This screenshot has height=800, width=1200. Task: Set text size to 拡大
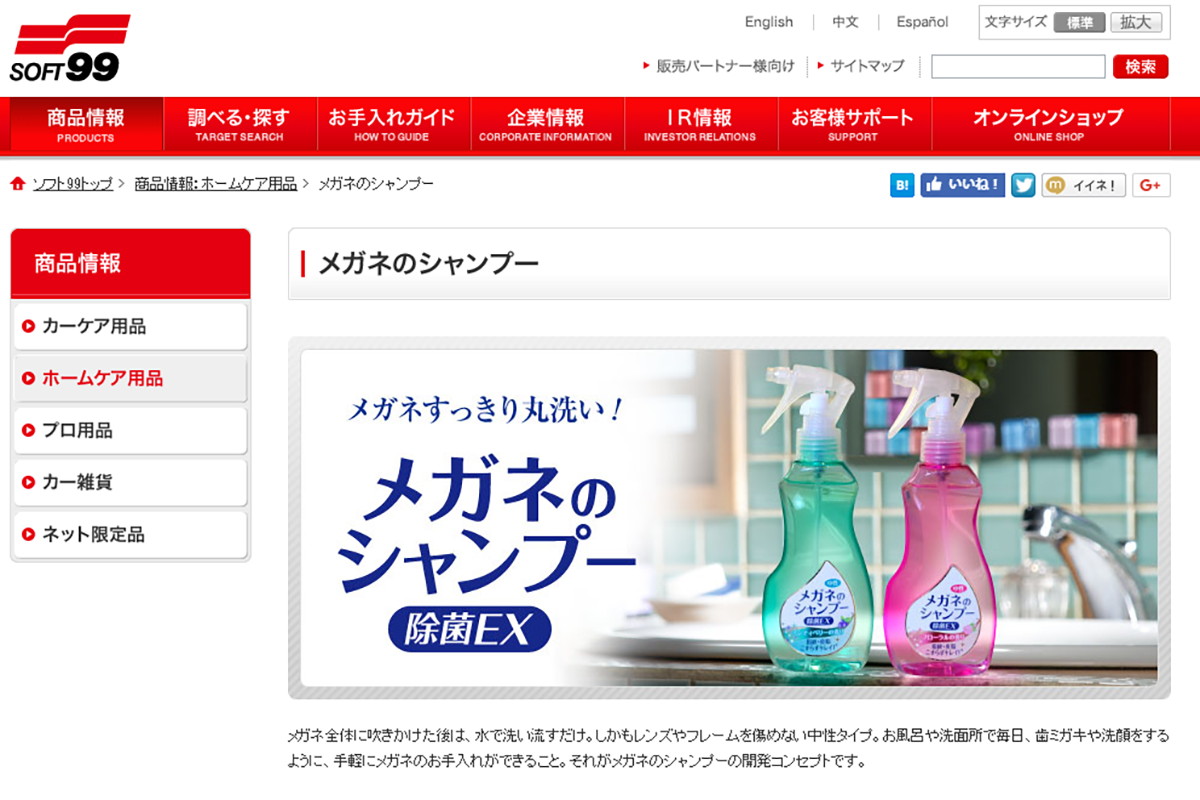[x=1135, y=22]
